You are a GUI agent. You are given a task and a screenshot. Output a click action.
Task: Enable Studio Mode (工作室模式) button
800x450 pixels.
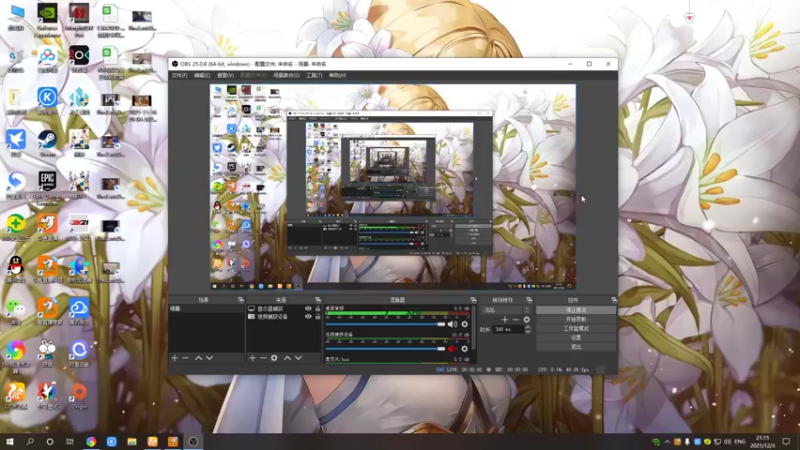pos(576,329)
